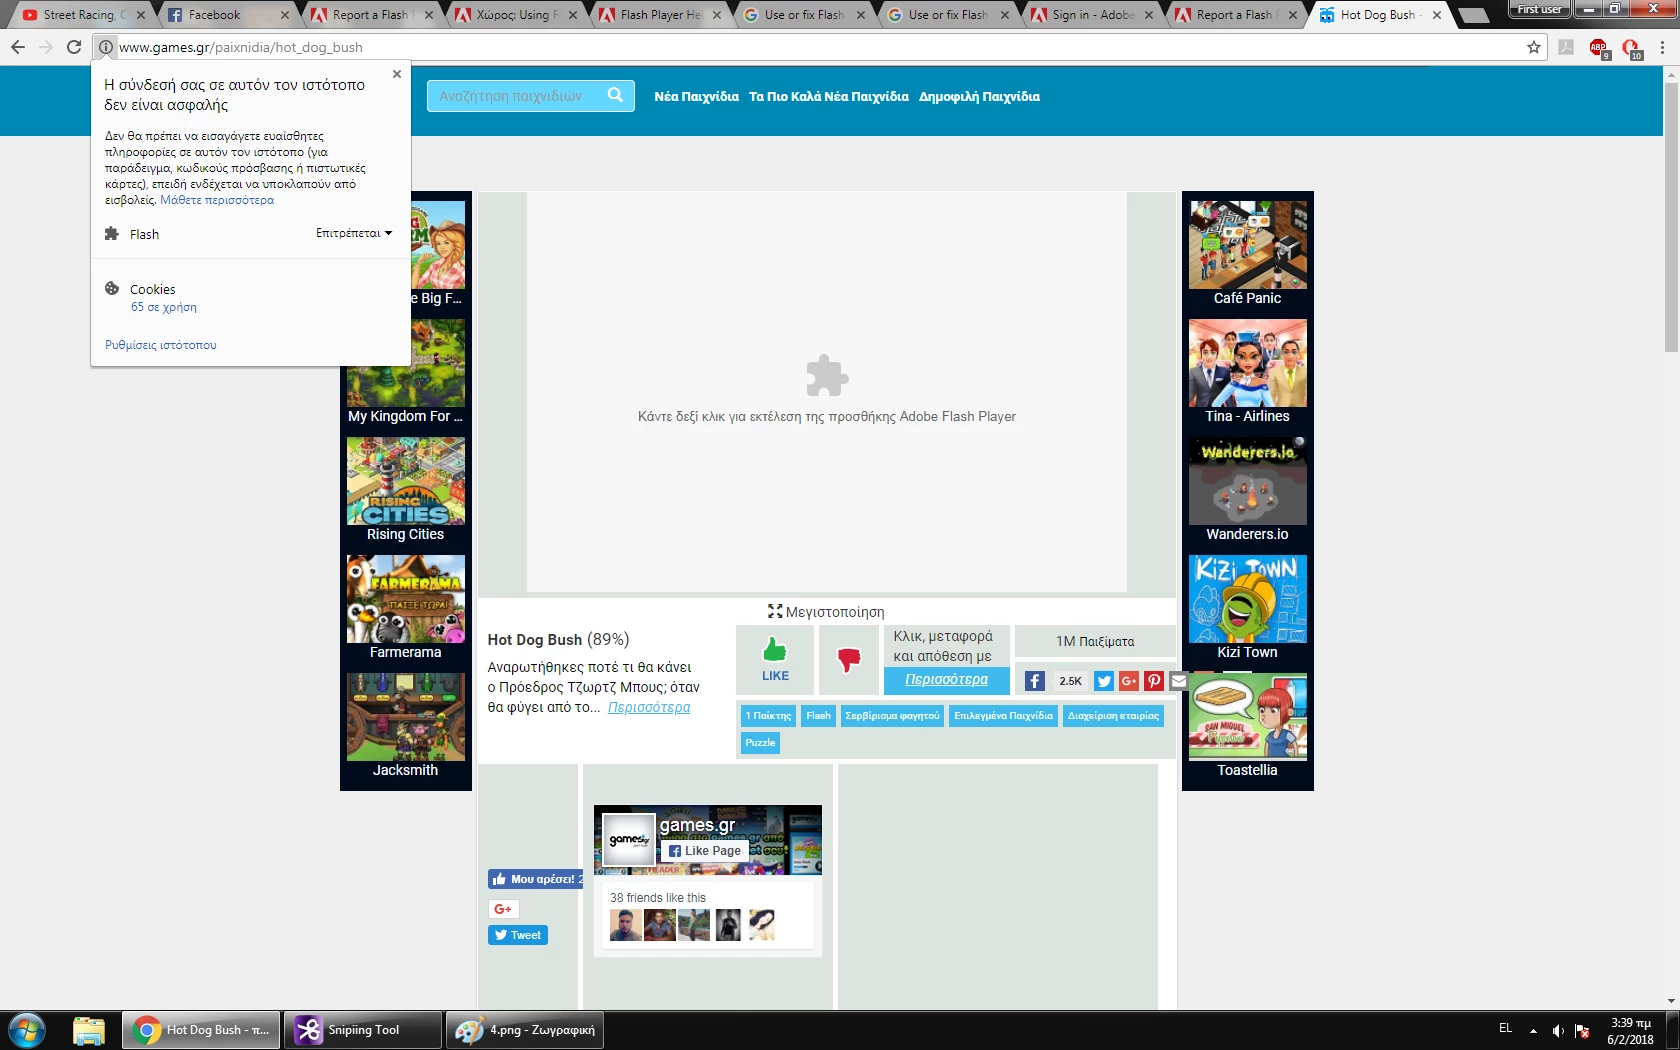Click the Flash plugin puzzle piece placeholder
Image resolution: width=1680 pixels, height=1050 pixels.
(827, 376)
